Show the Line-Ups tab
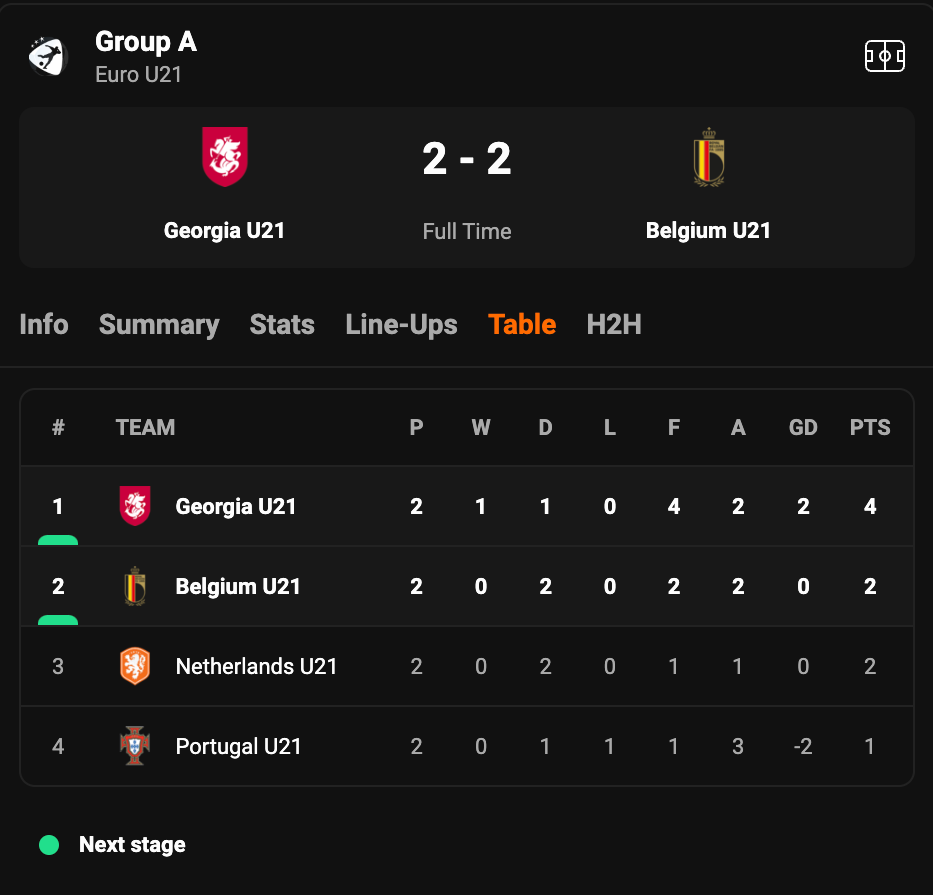The width and height of the screenshot is (933, 895). (x=402, y=325)
